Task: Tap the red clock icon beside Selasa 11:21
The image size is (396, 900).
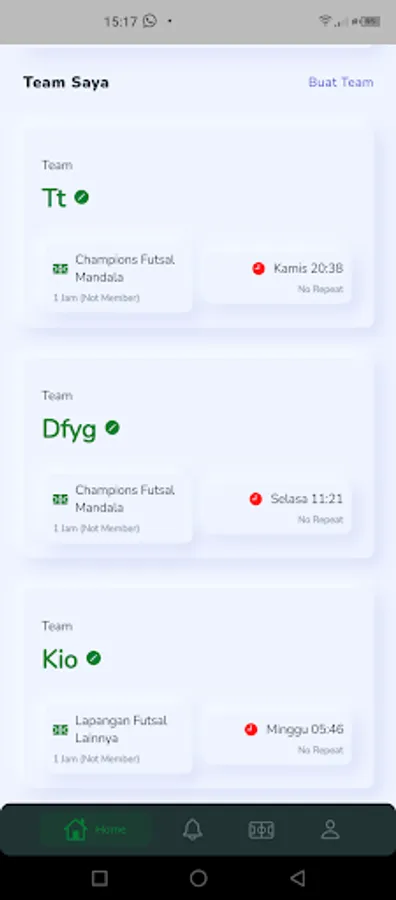Action: pos(255,499)
